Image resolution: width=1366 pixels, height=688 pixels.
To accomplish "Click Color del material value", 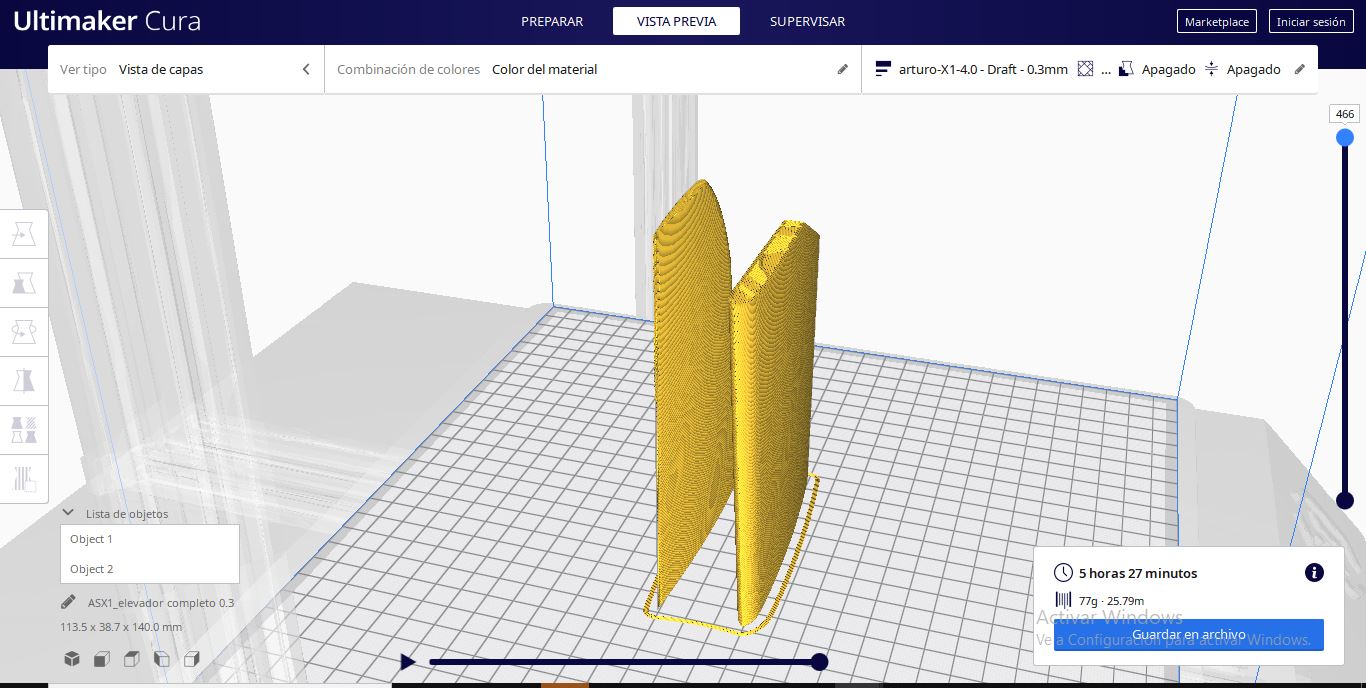I will [545, 69].
